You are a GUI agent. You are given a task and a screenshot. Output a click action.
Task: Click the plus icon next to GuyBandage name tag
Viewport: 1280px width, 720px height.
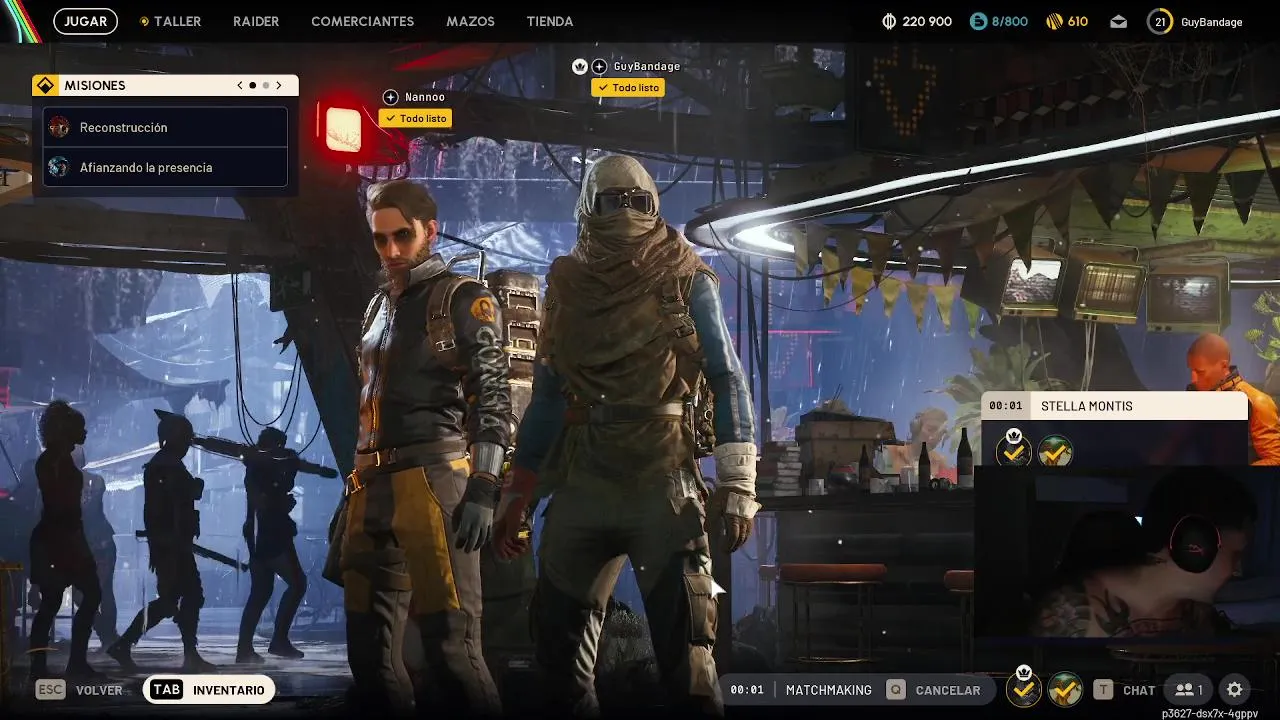pyautogui.click(x=599, y=66)
